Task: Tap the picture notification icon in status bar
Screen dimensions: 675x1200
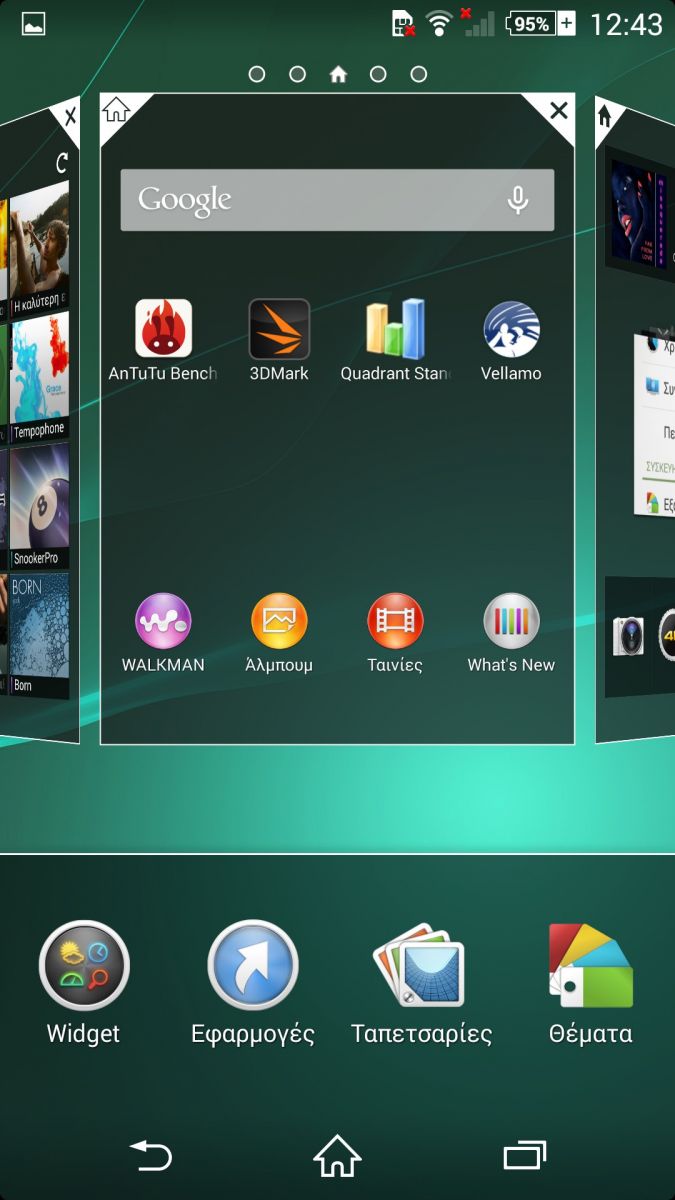Action: pyautogui.click(x=33, y=24)
